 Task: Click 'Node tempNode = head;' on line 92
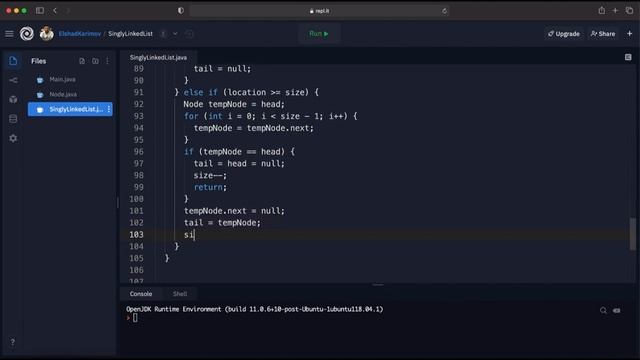pyautogui.click(x=234, y=104)
